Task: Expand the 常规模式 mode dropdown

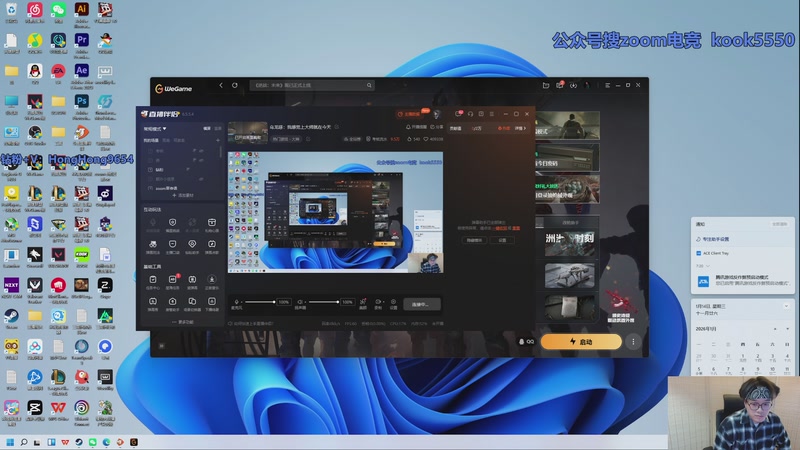Action: coord(156,128)
